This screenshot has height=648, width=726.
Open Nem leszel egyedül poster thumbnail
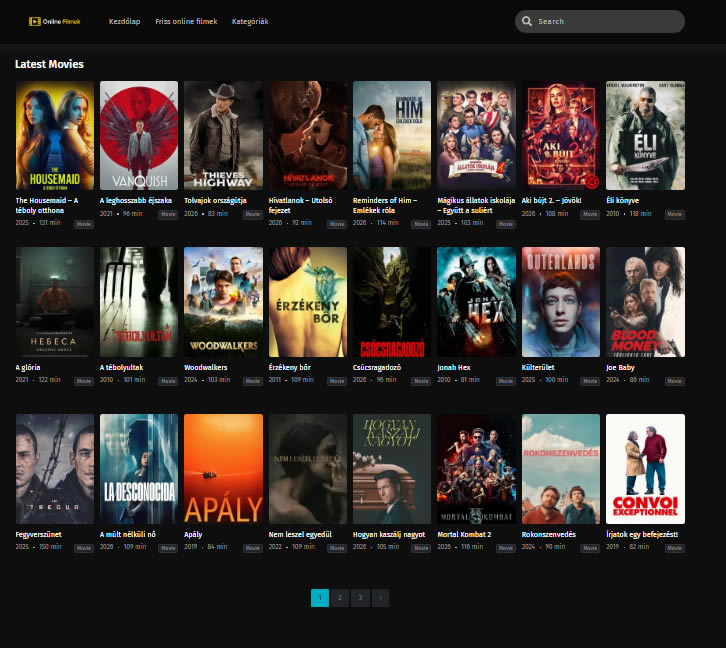tap(308, 469)
